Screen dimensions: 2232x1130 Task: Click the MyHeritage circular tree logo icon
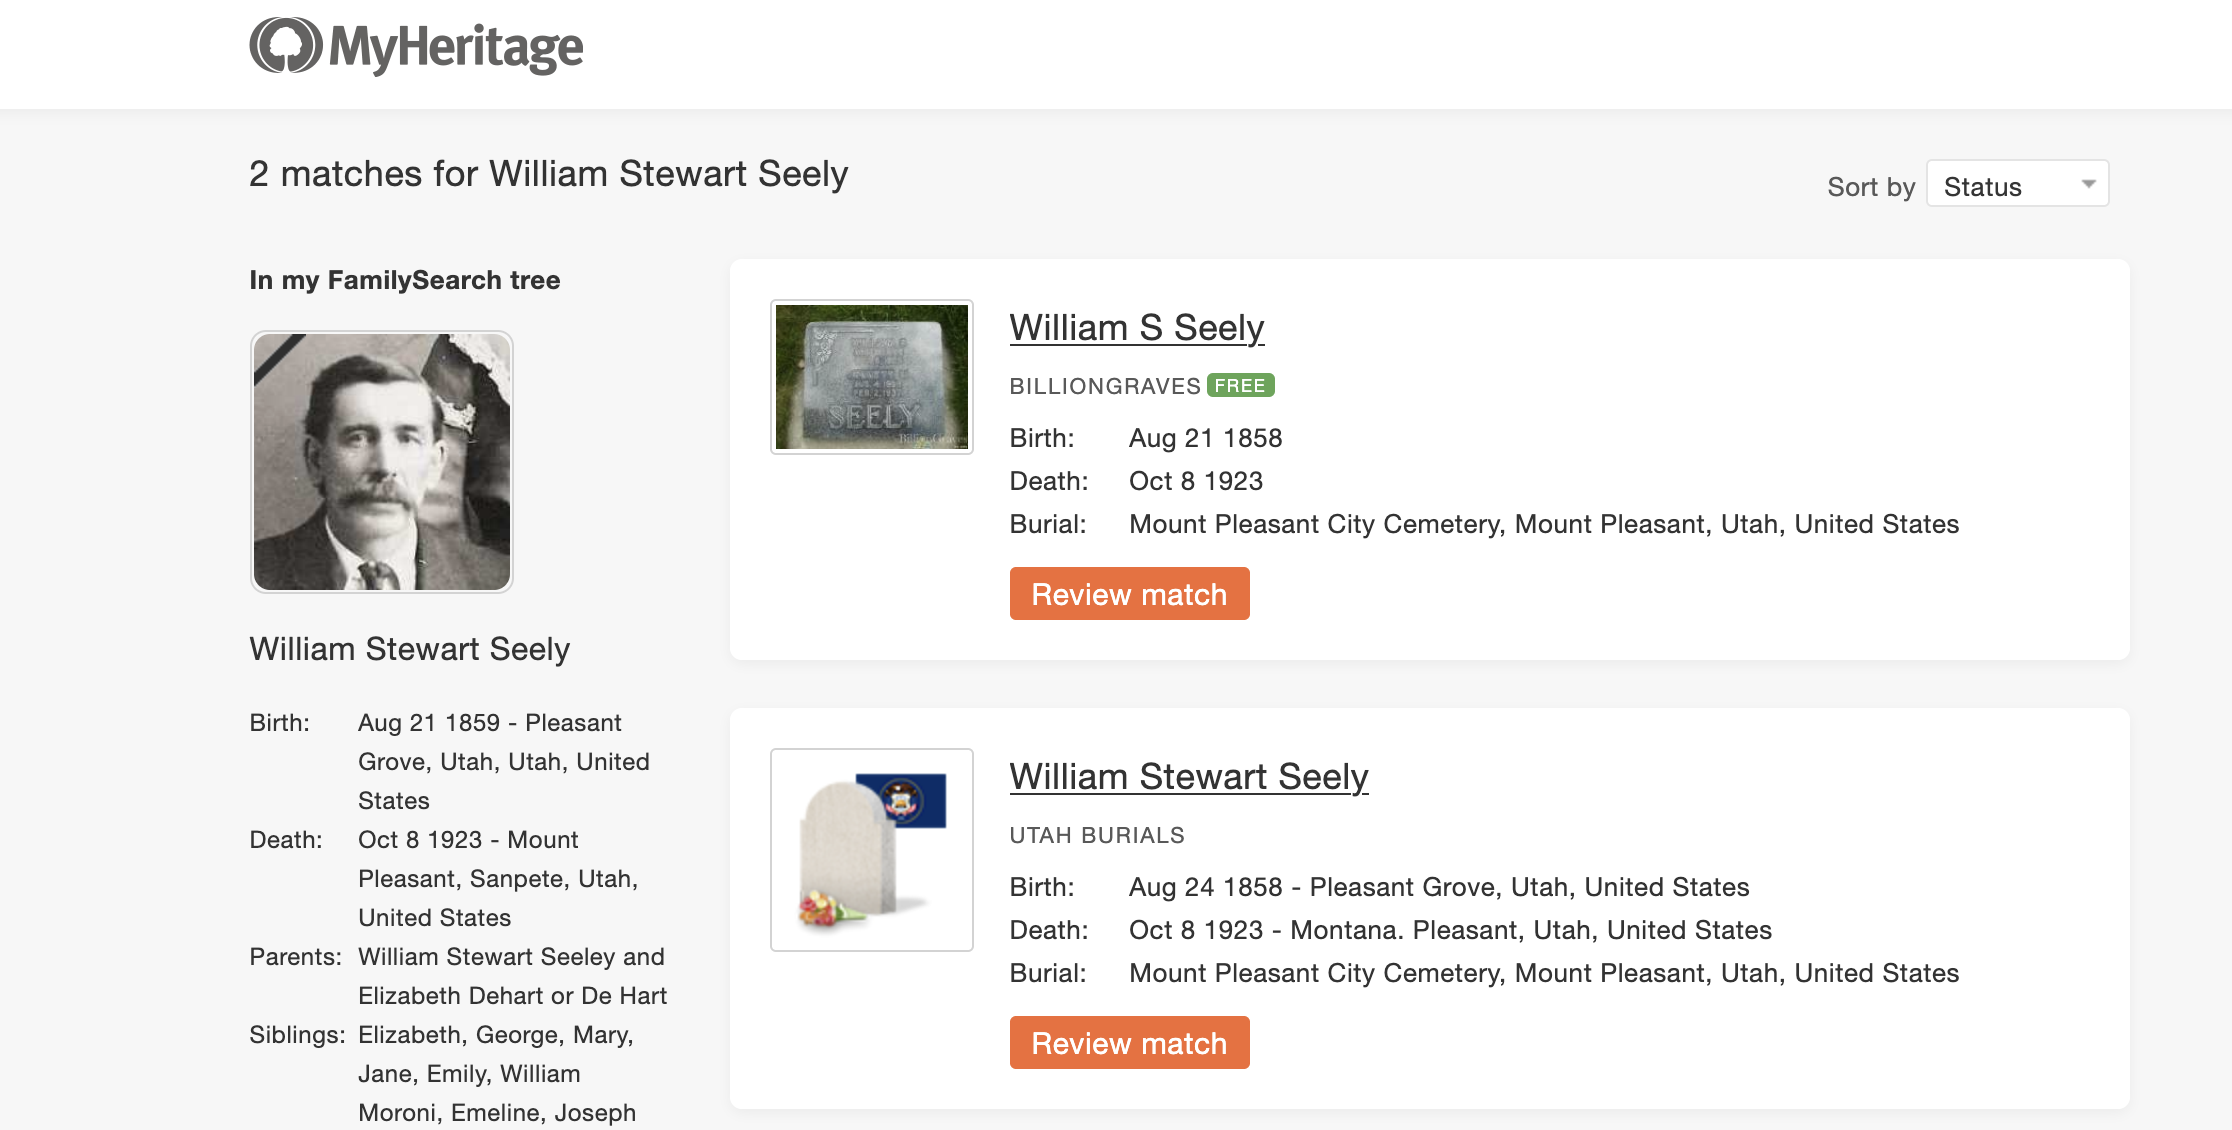(285, 46)
